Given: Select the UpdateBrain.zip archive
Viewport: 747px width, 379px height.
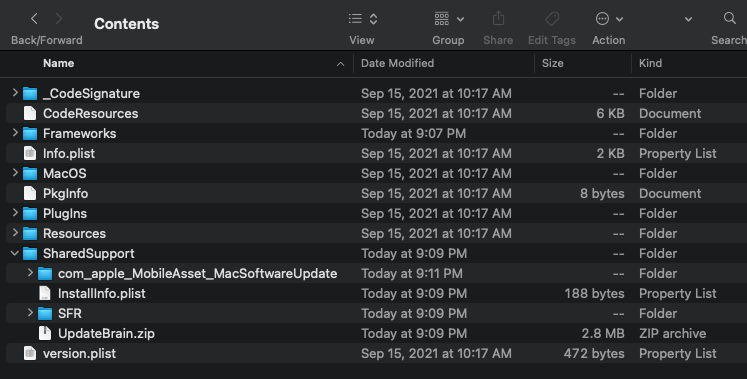Looking at the screenshot, I should 106,333.
